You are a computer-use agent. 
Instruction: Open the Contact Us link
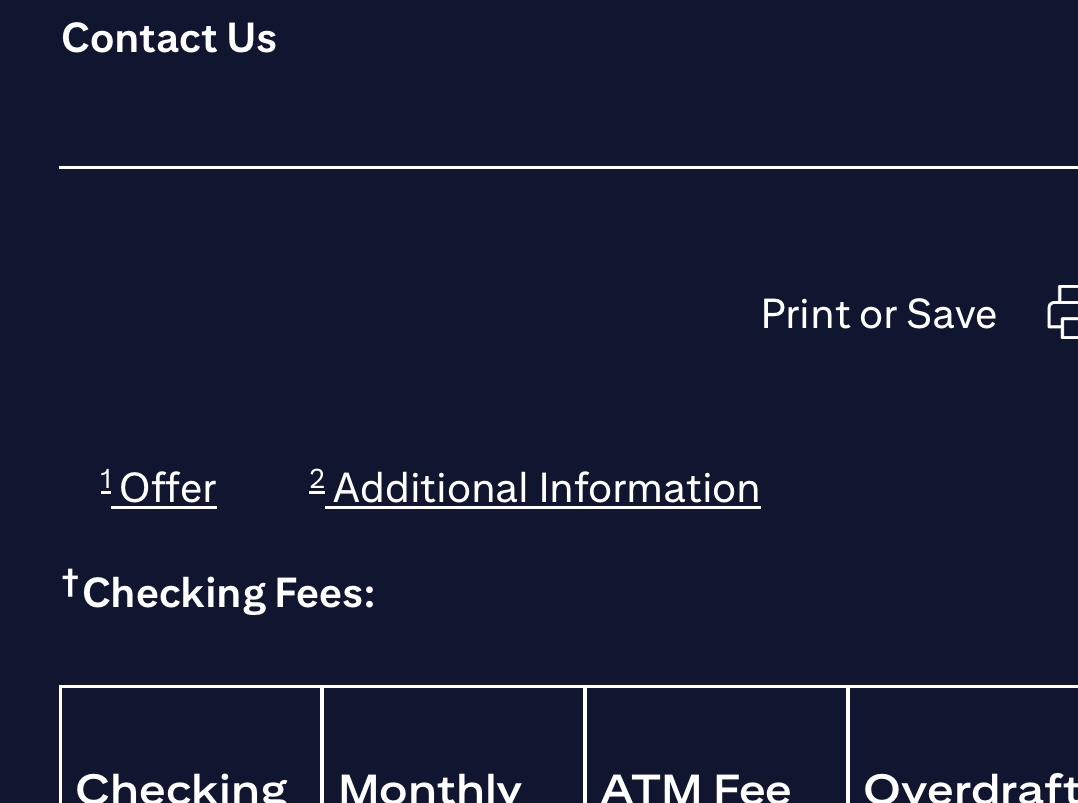point(169,39)
